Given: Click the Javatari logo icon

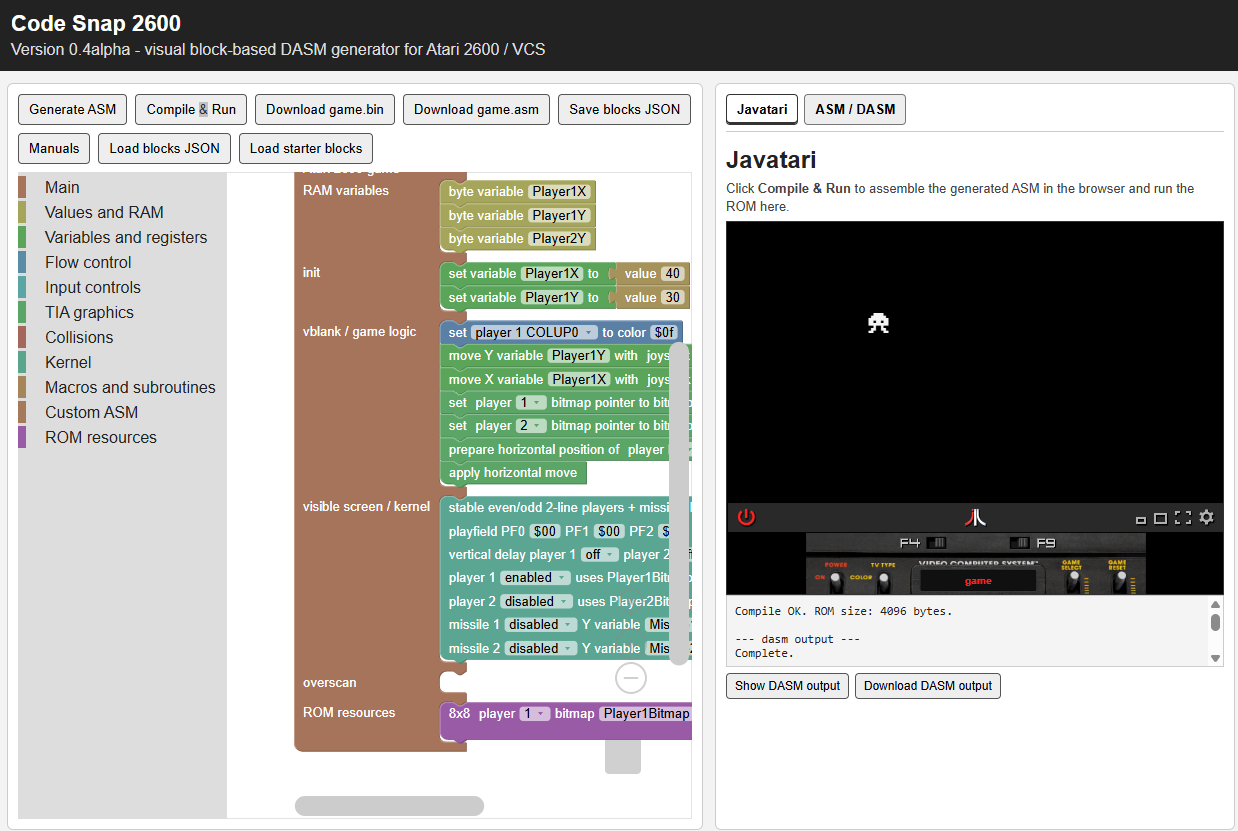Looking at the screenshot, I should coord(975,517).
